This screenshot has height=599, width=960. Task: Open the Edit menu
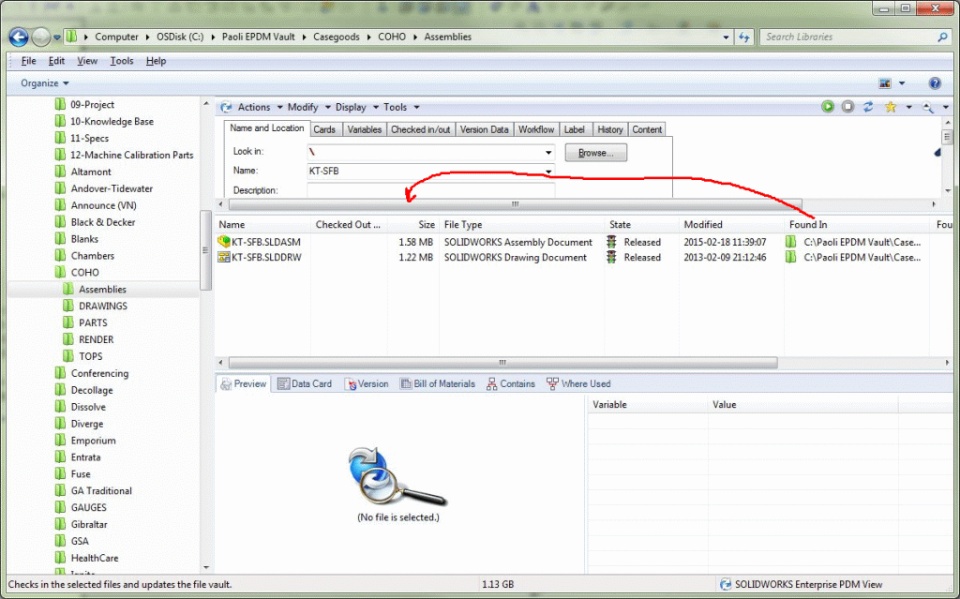[x=56, y=61]
